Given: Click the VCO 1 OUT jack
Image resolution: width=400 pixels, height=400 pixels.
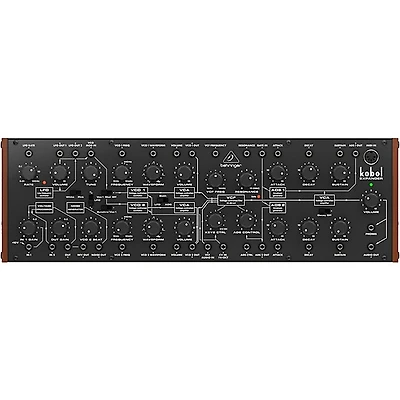Looking at the screenshot, I should [192, 154].
